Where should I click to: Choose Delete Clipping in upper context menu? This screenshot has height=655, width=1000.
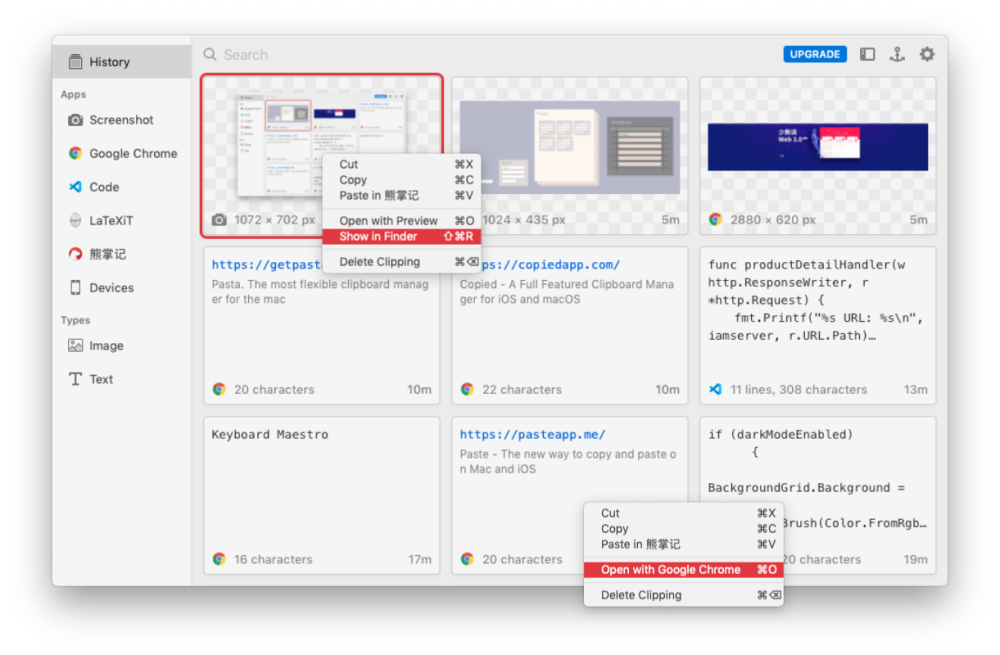pos(402,261)
